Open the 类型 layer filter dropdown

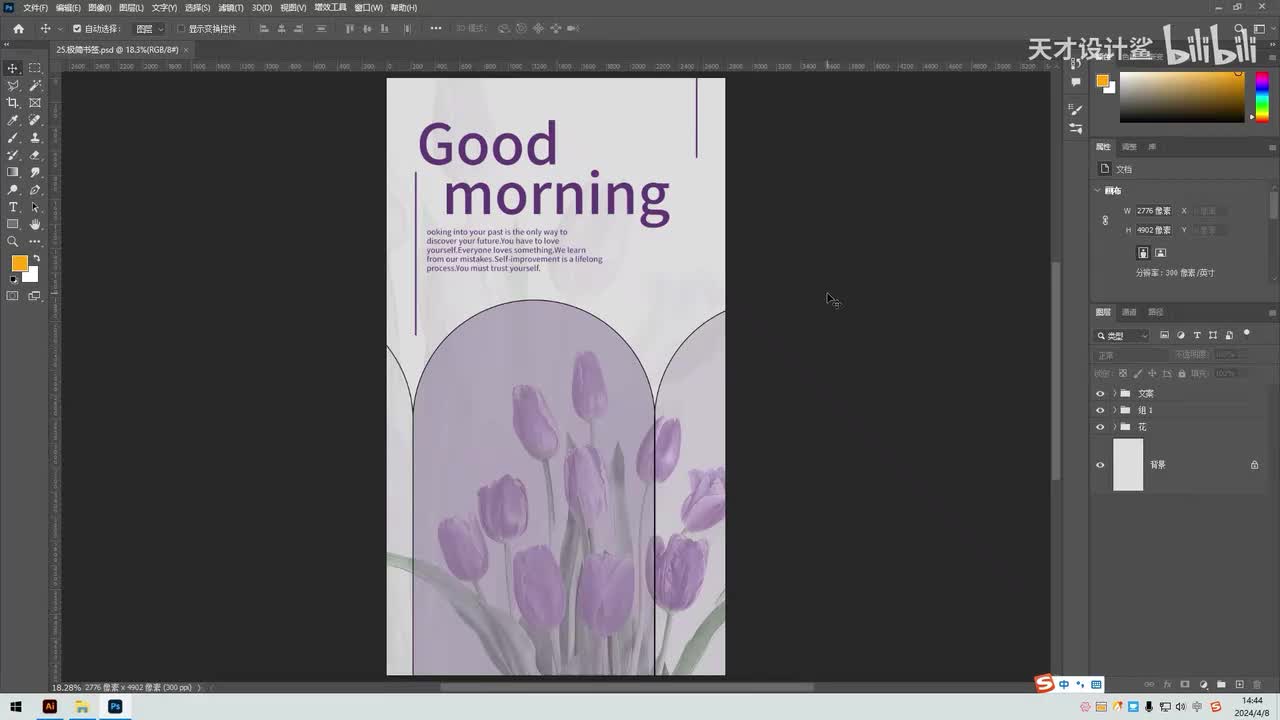(1123, 336)
